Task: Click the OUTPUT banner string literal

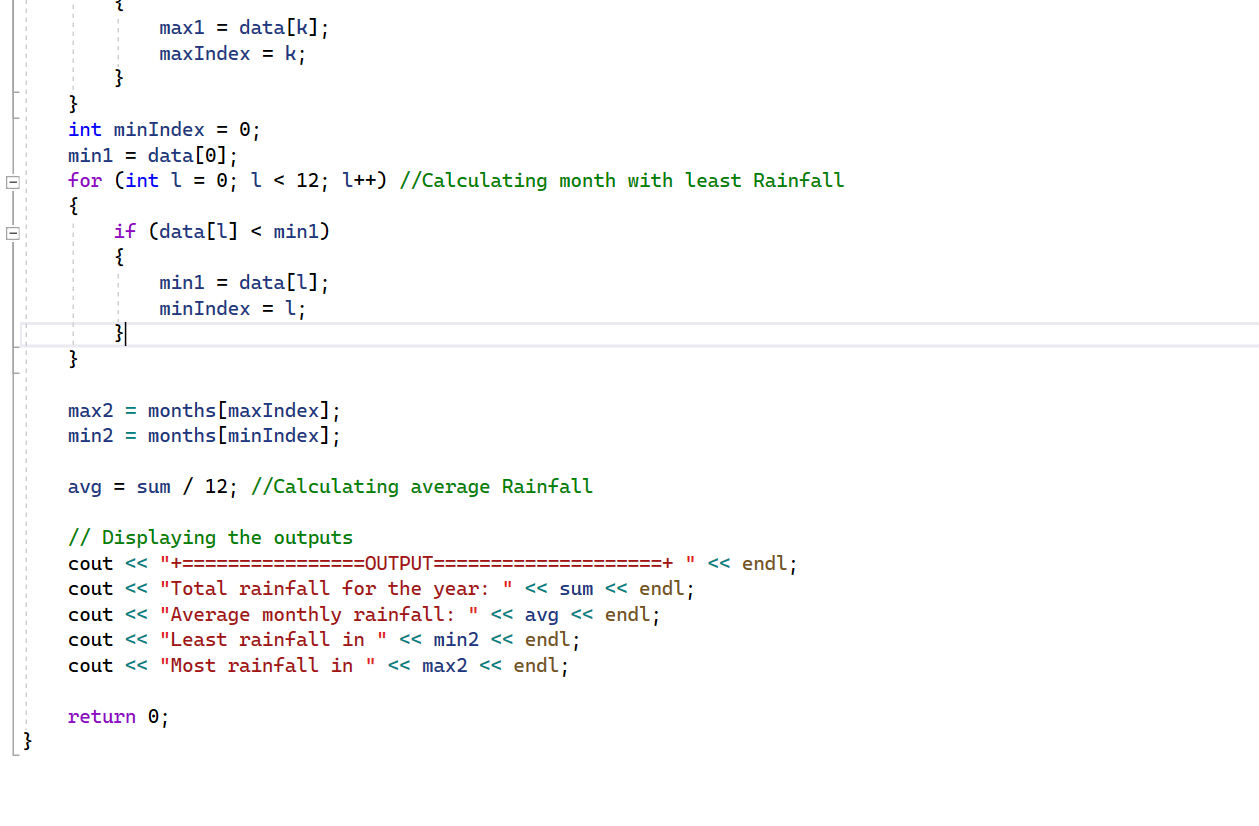Action: pos(427,564)
